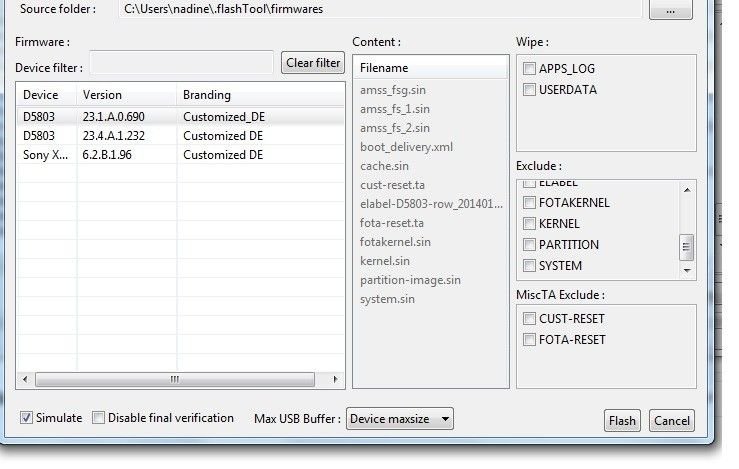Click the Cancel button
This screenshot has height=469, width=739.
tap(672, 420)
